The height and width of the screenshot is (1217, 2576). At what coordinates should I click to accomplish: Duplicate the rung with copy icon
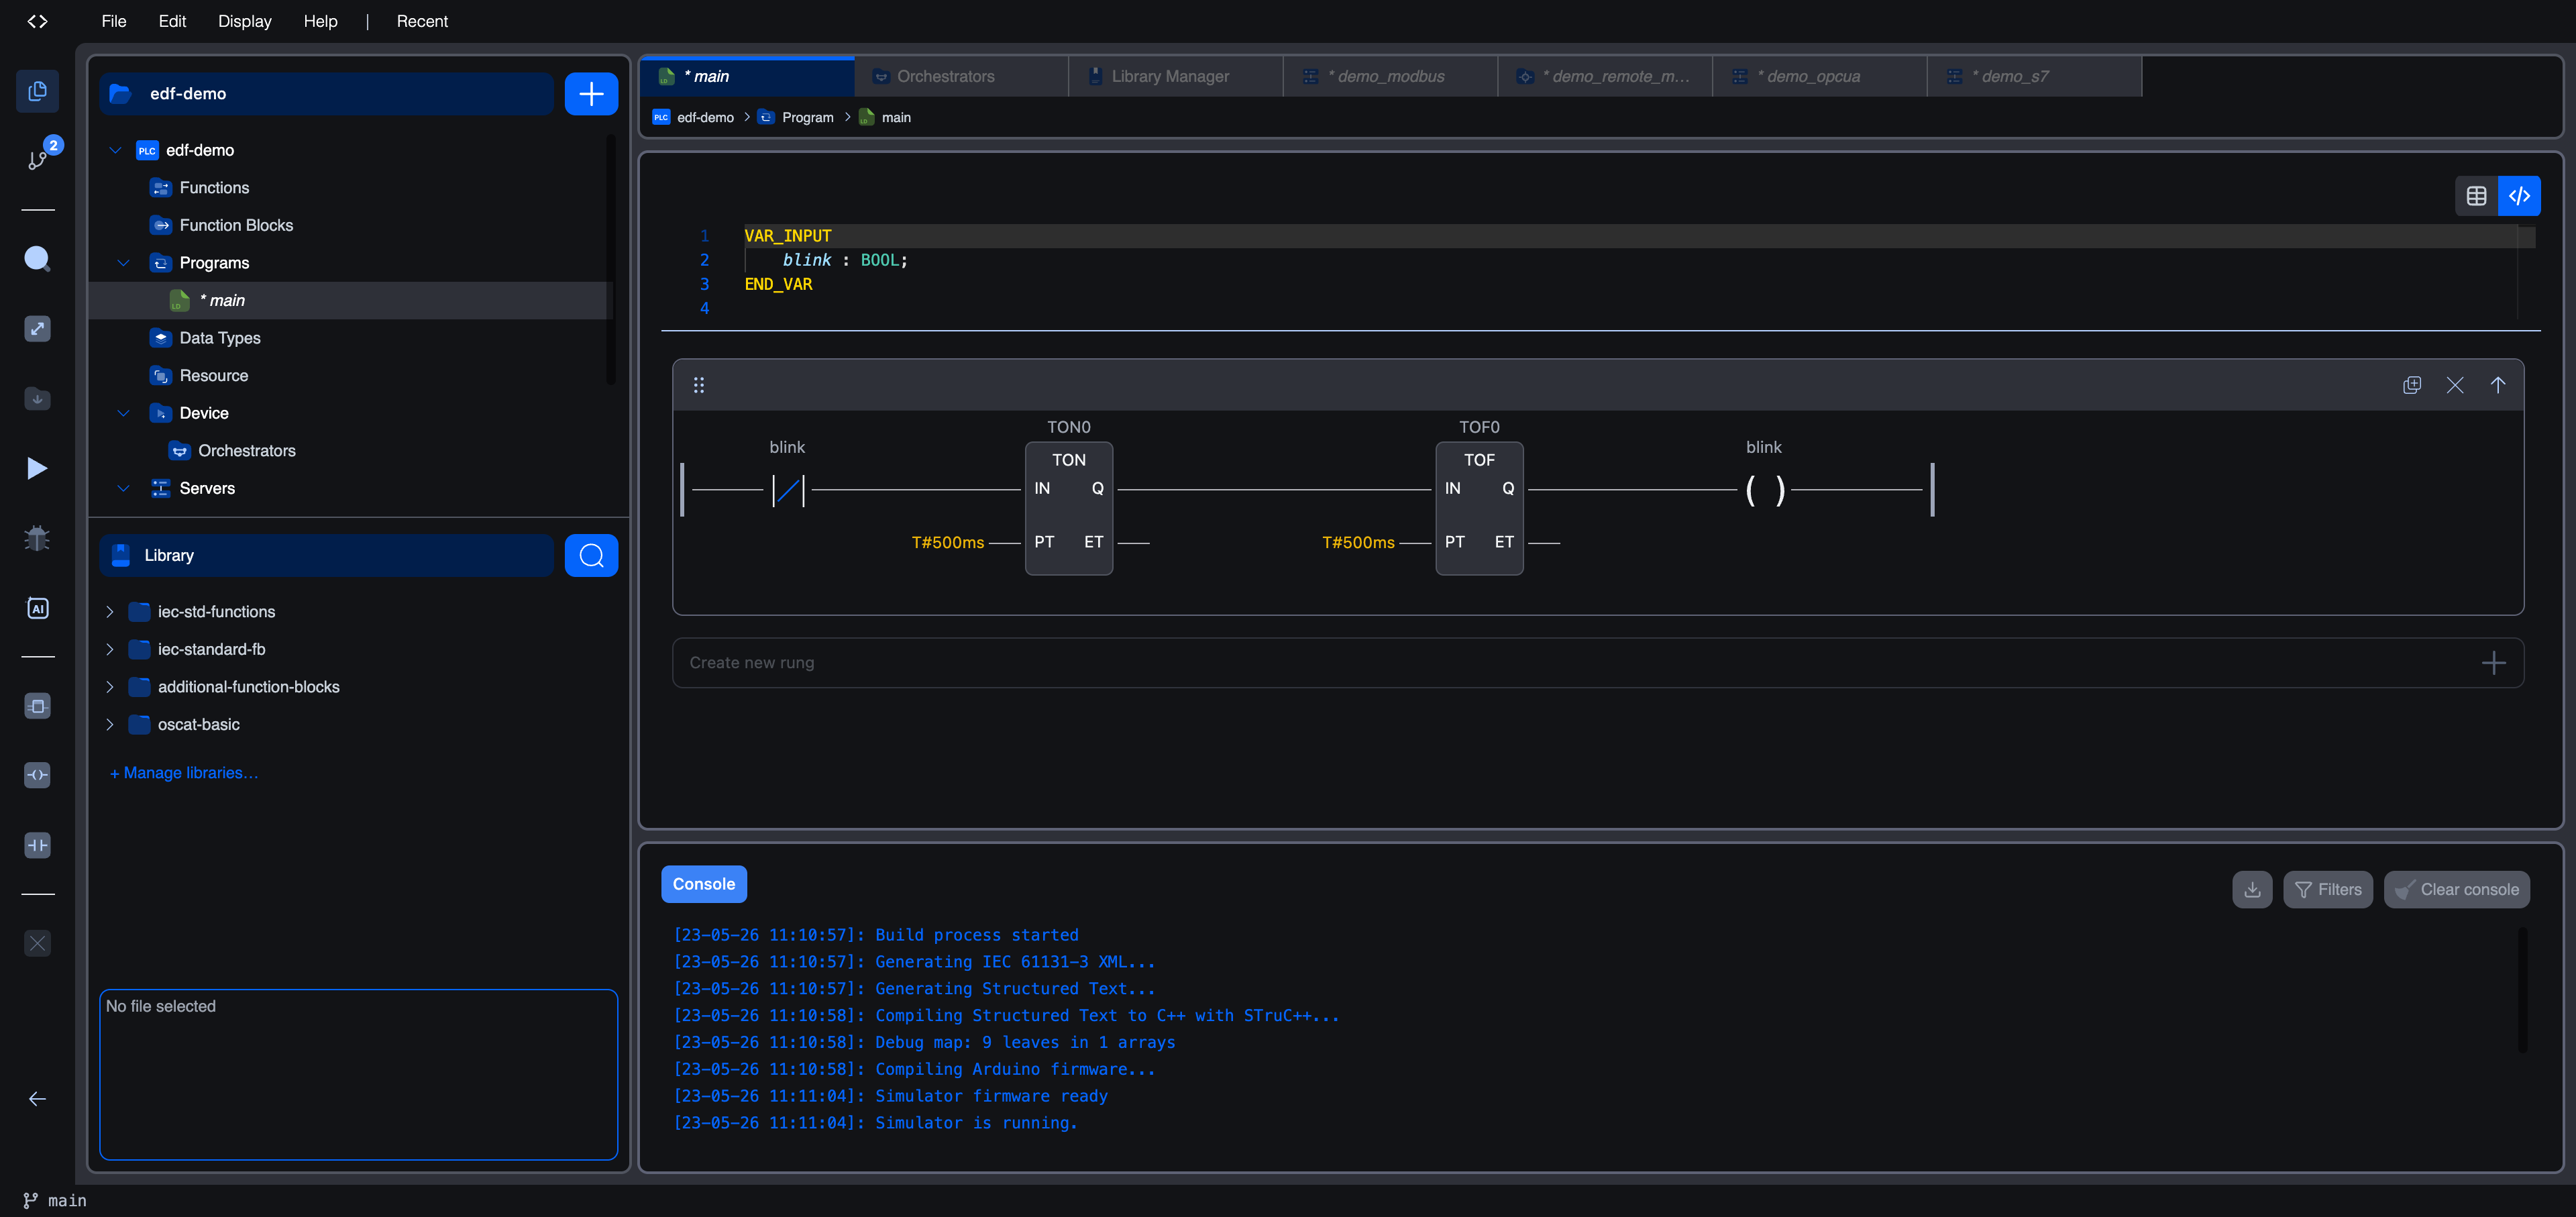click(2412, 385)
